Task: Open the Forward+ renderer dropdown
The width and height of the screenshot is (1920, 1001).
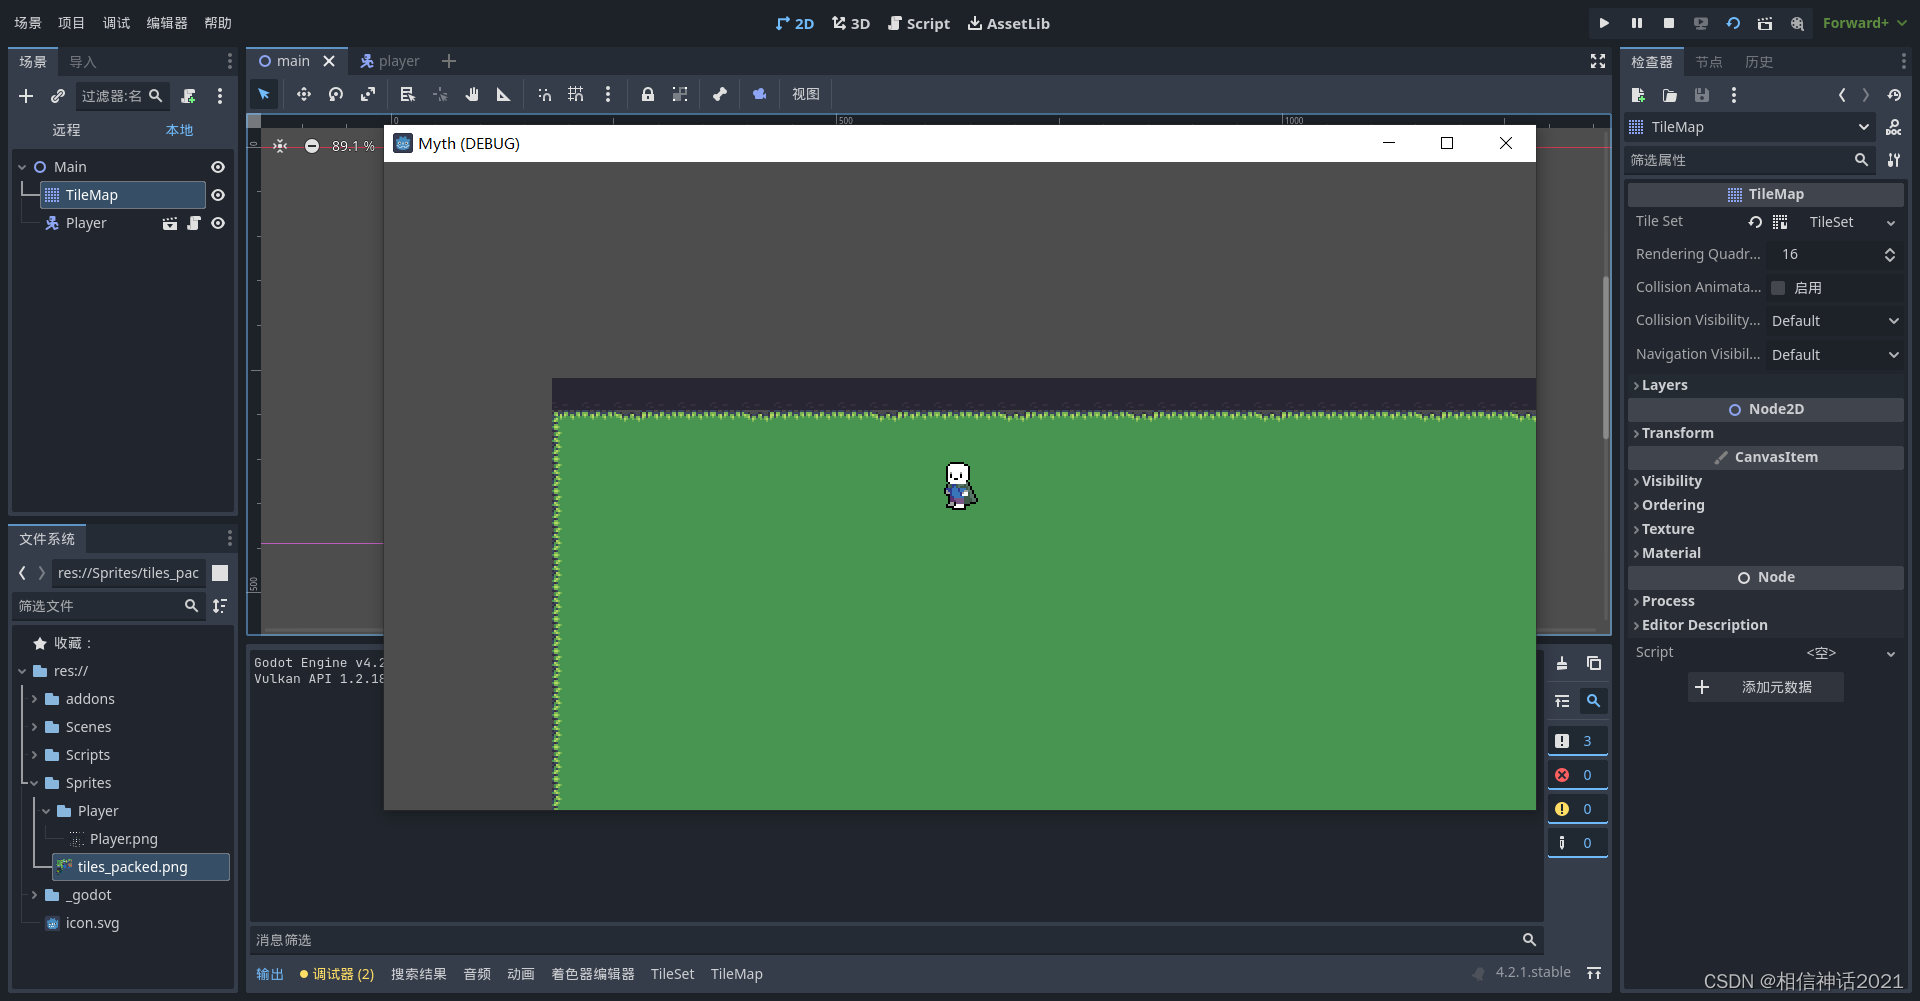Action: tap(1864, 22)
